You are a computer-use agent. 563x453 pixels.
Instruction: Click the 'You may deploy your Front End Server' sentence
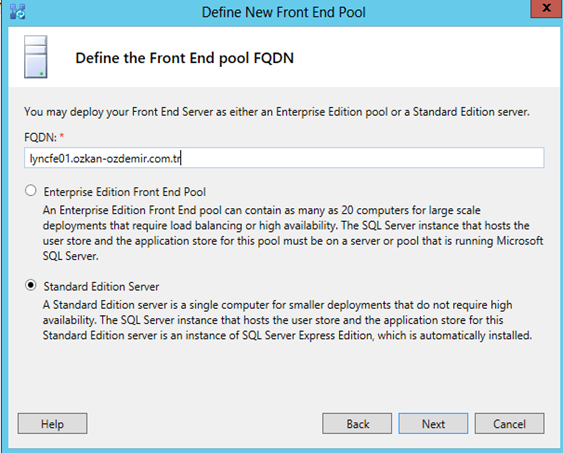[x=277, y=112]
